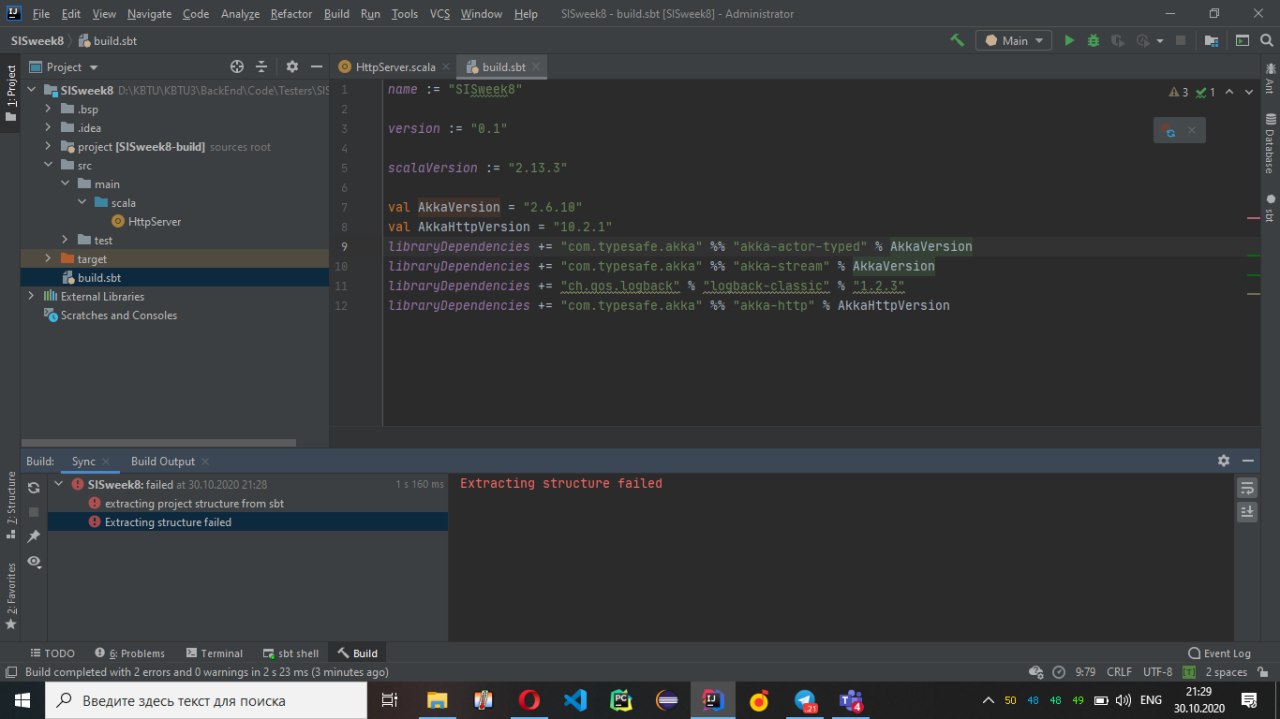This screenshot has height=719, width=1280.
Task: Open Build panel gear settings
Action: pyautogui.click(x=1224, y=461)
